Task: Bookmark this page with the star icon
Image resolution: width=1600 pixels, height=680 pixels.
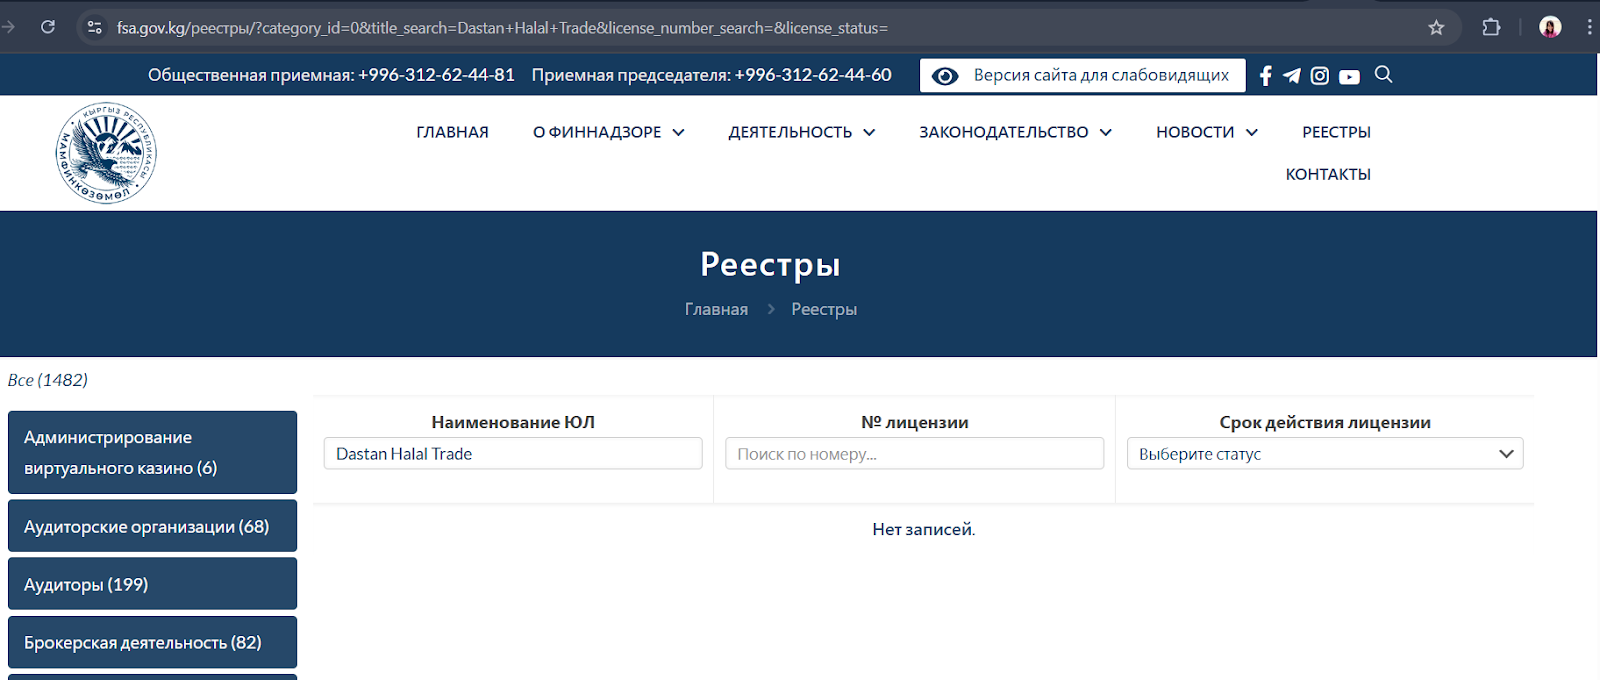Action: 1436,27
